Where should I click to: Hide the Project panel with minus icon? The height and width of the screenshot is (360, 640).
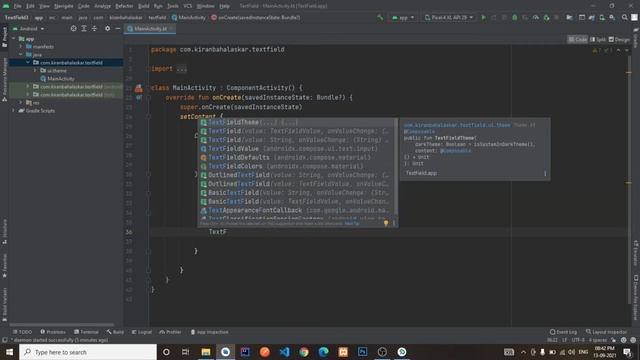pos(118,29)
